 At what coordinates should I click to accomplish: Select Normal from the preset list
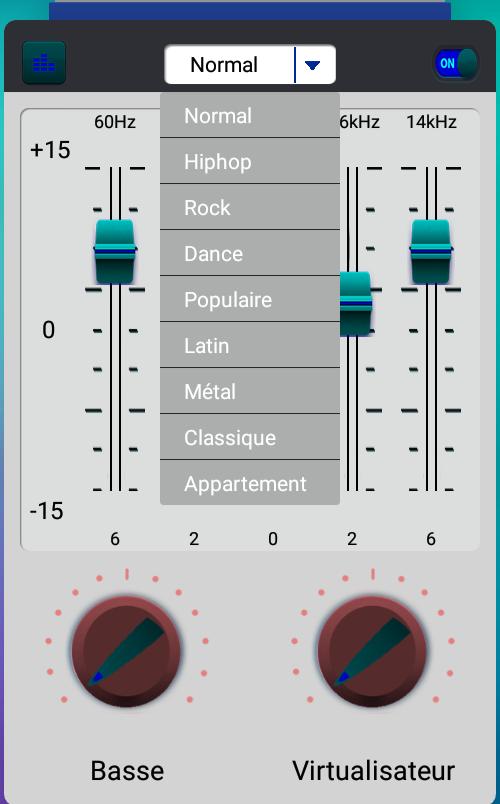[x=250, y=115]
